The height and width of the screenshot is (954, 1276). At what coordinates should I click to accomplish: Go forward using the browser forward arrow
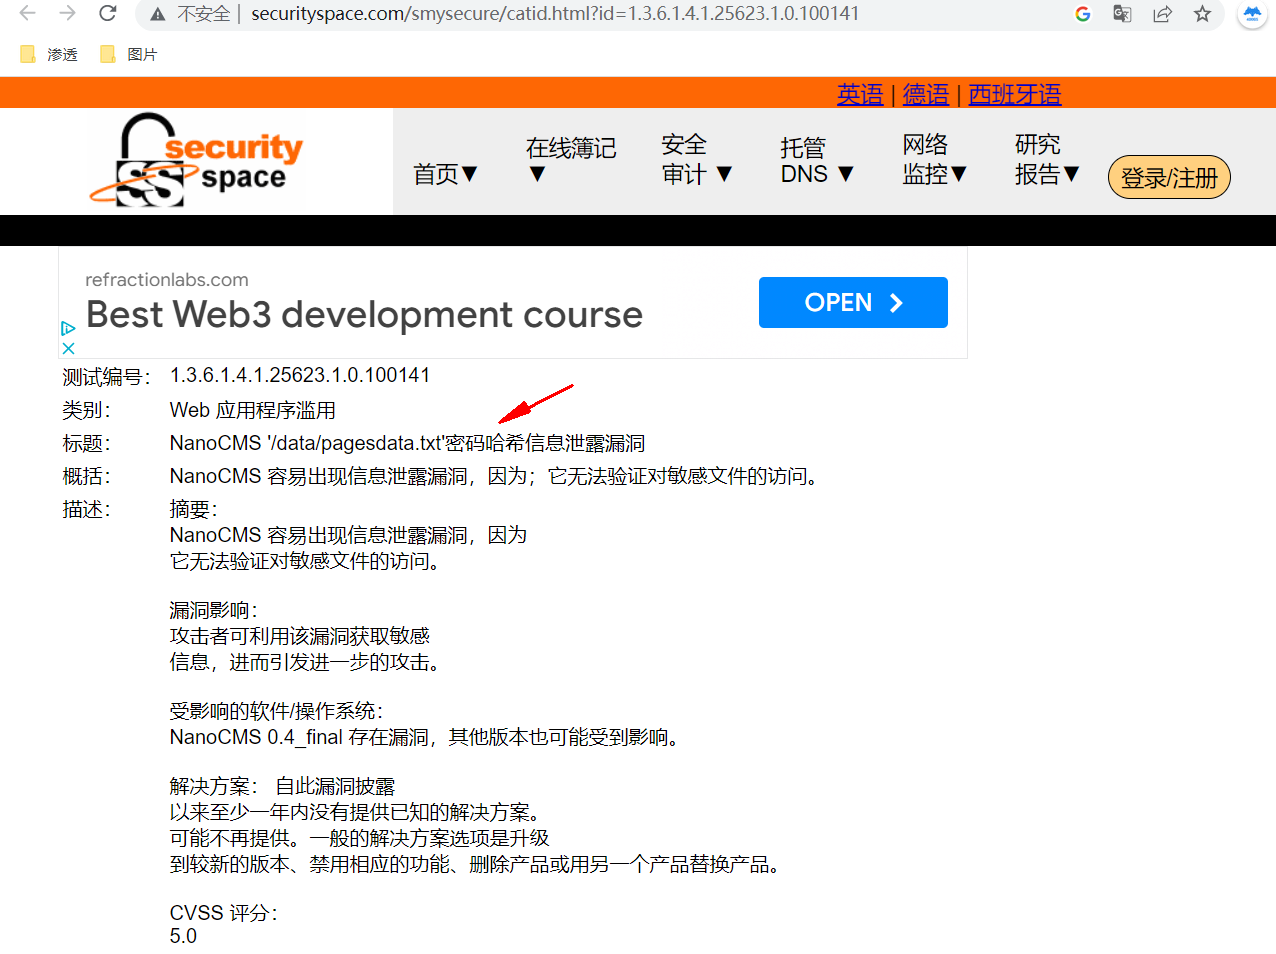coord(67,14)
